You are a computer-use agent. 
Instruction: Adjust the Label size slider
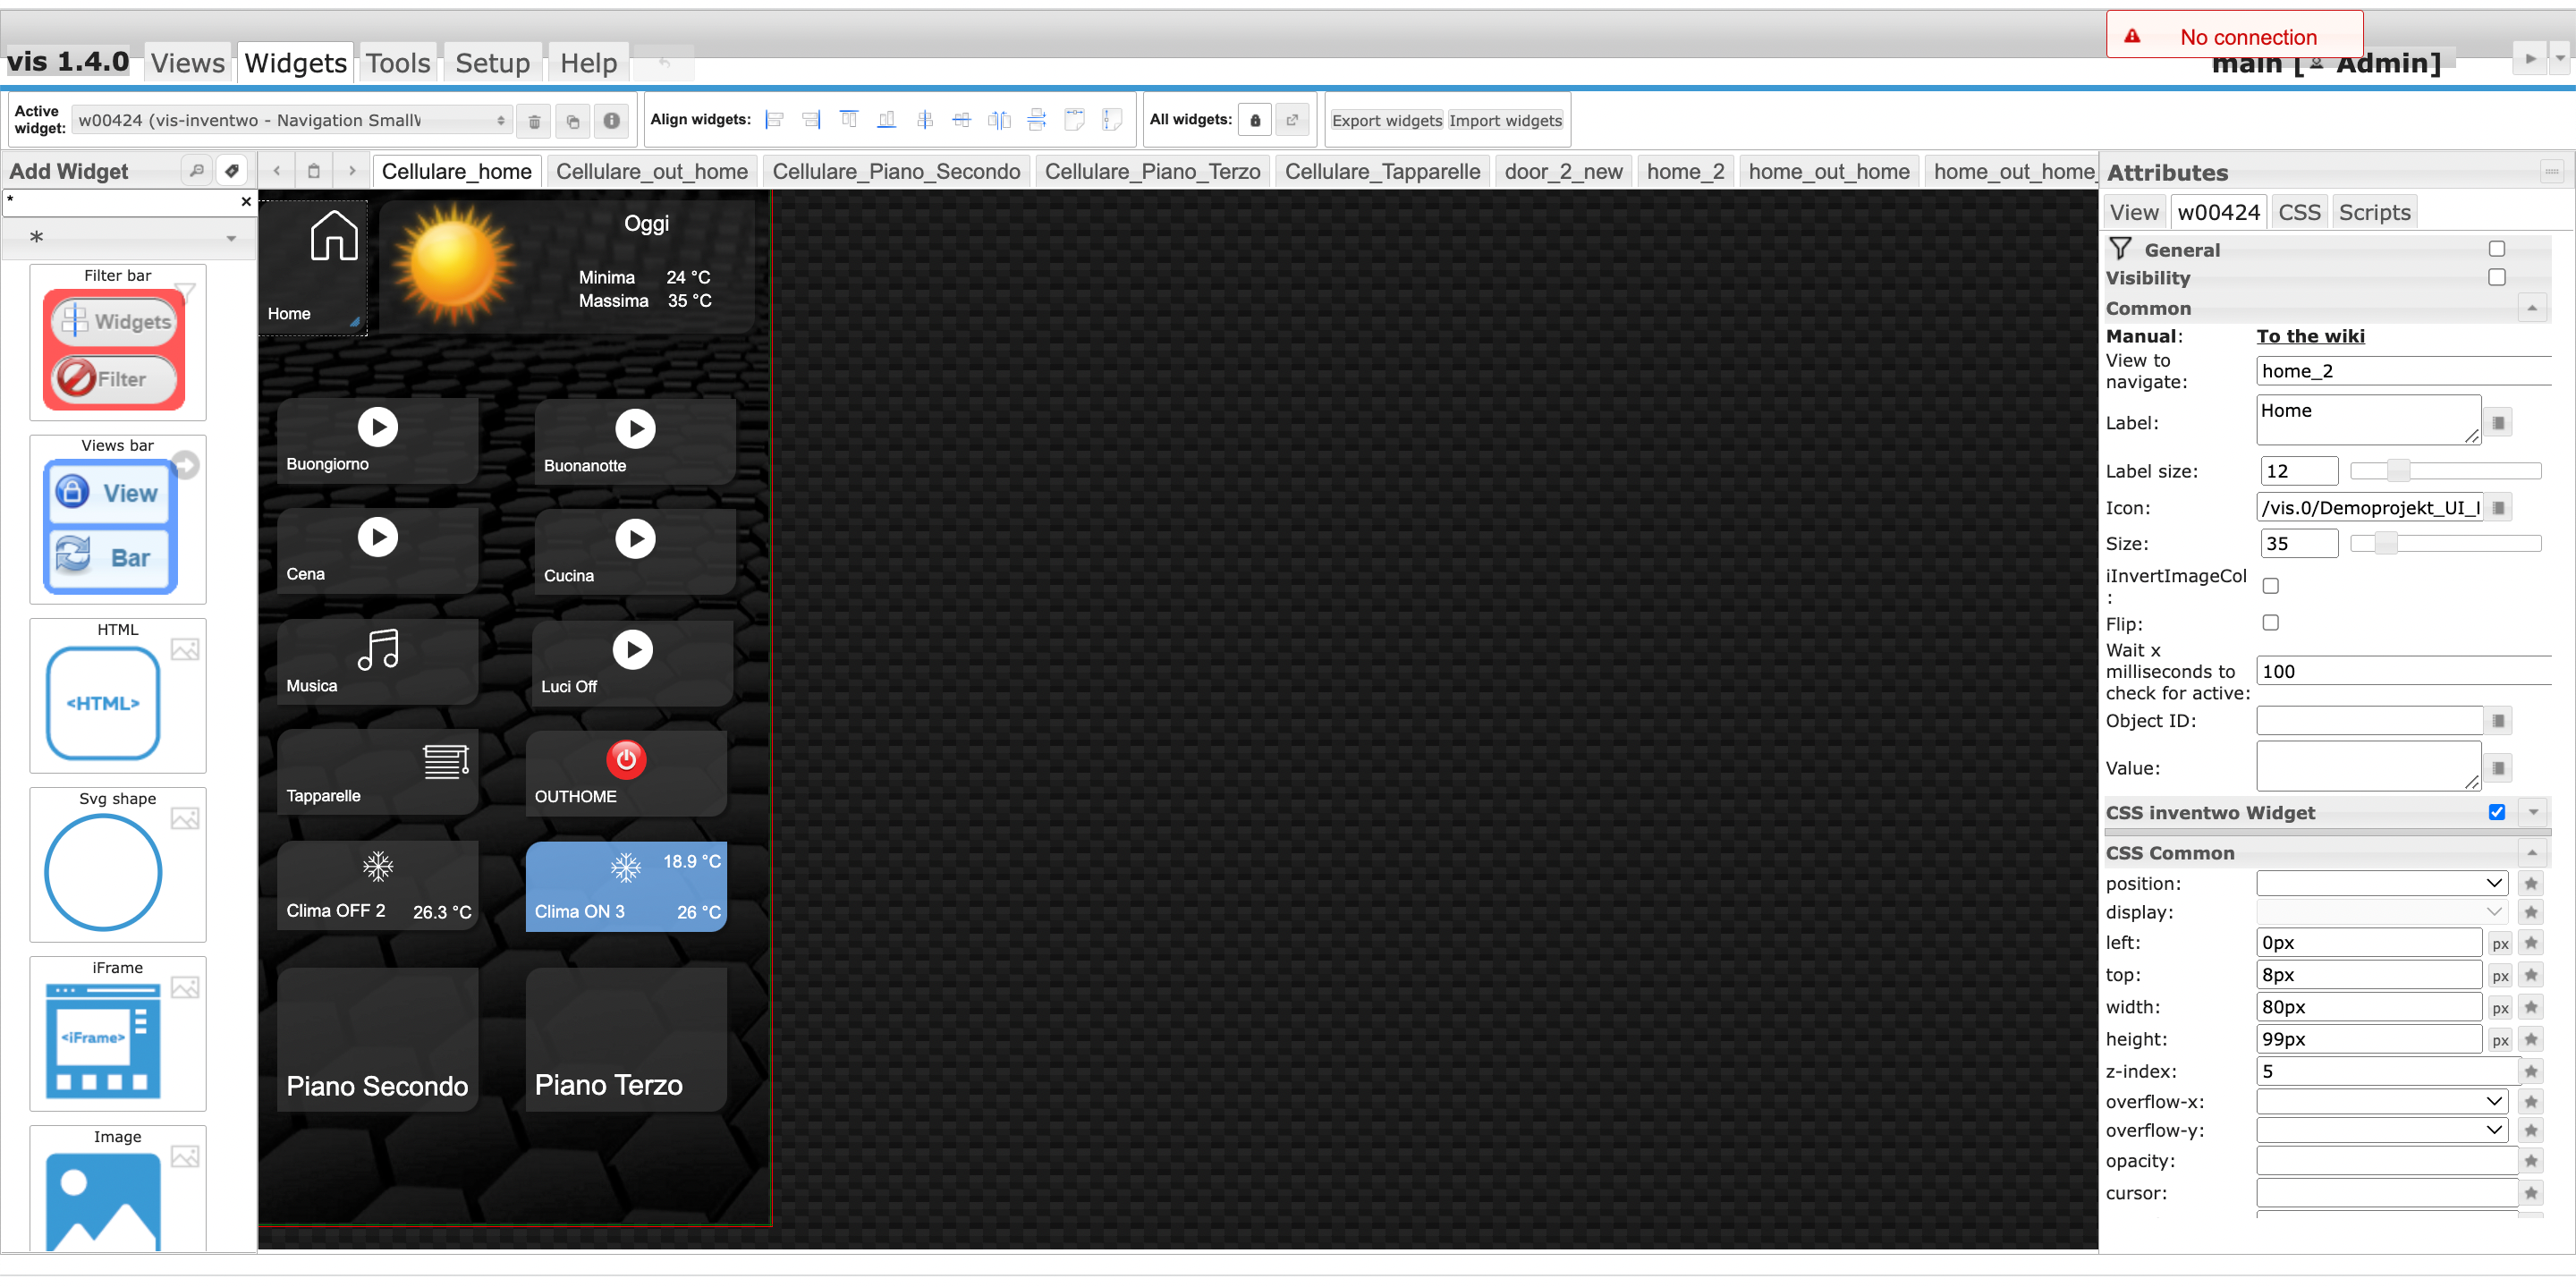pyautogui.click(x=2397, y=471)
